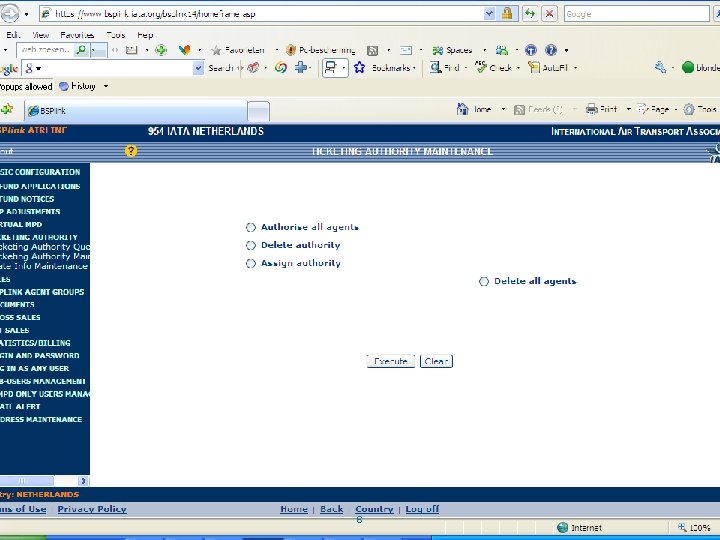Open the Help menu
The width and height of the screenshot is (720, 540).
145,35
